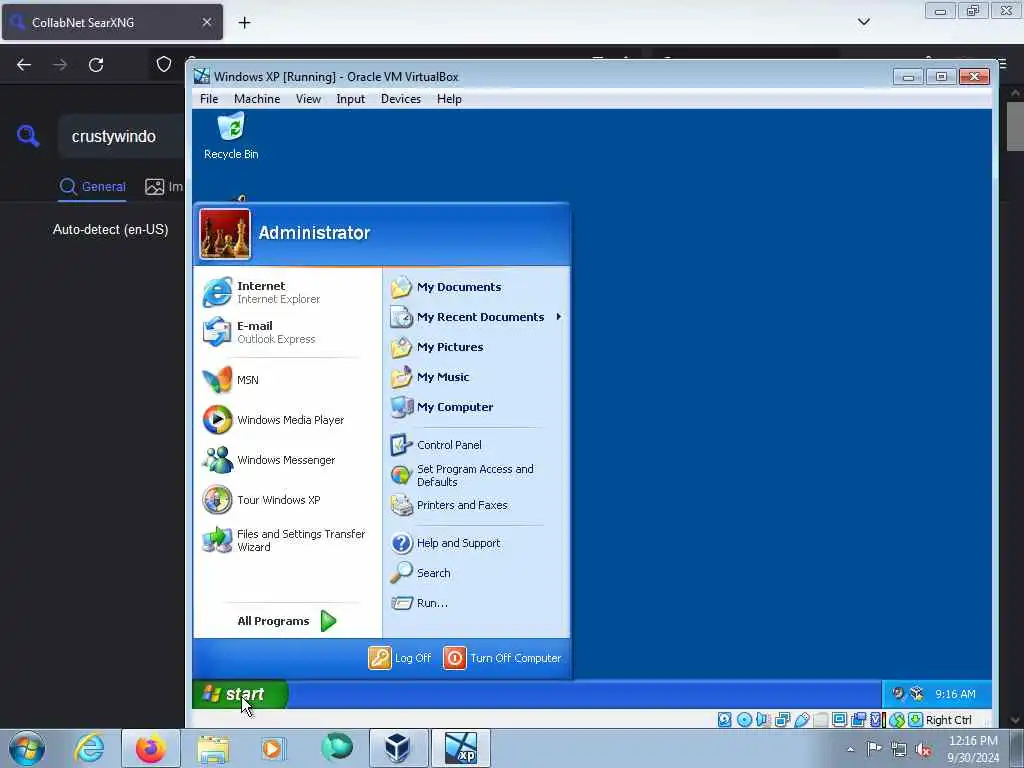Expand All Programs list

click(287, 621)
